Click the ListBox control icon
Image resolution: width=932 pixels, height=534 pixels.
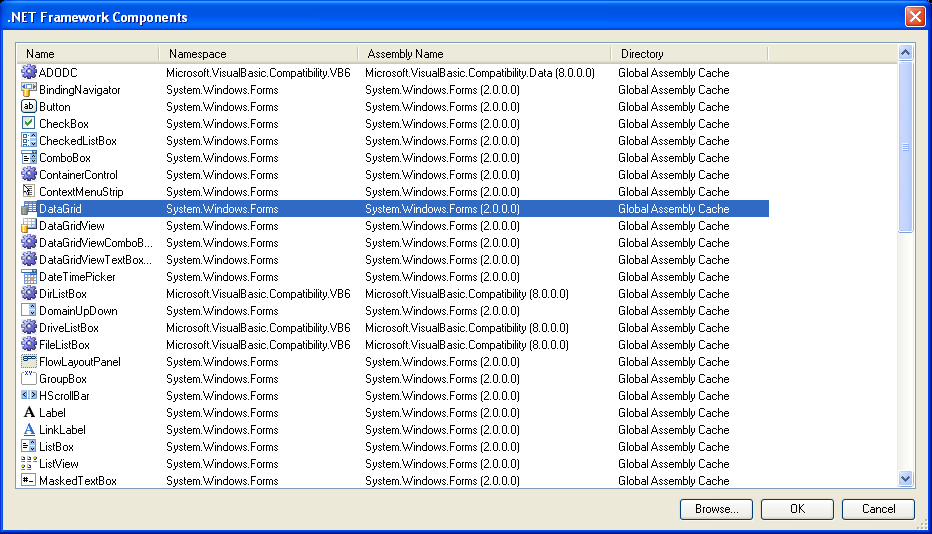tap(29, 447)
